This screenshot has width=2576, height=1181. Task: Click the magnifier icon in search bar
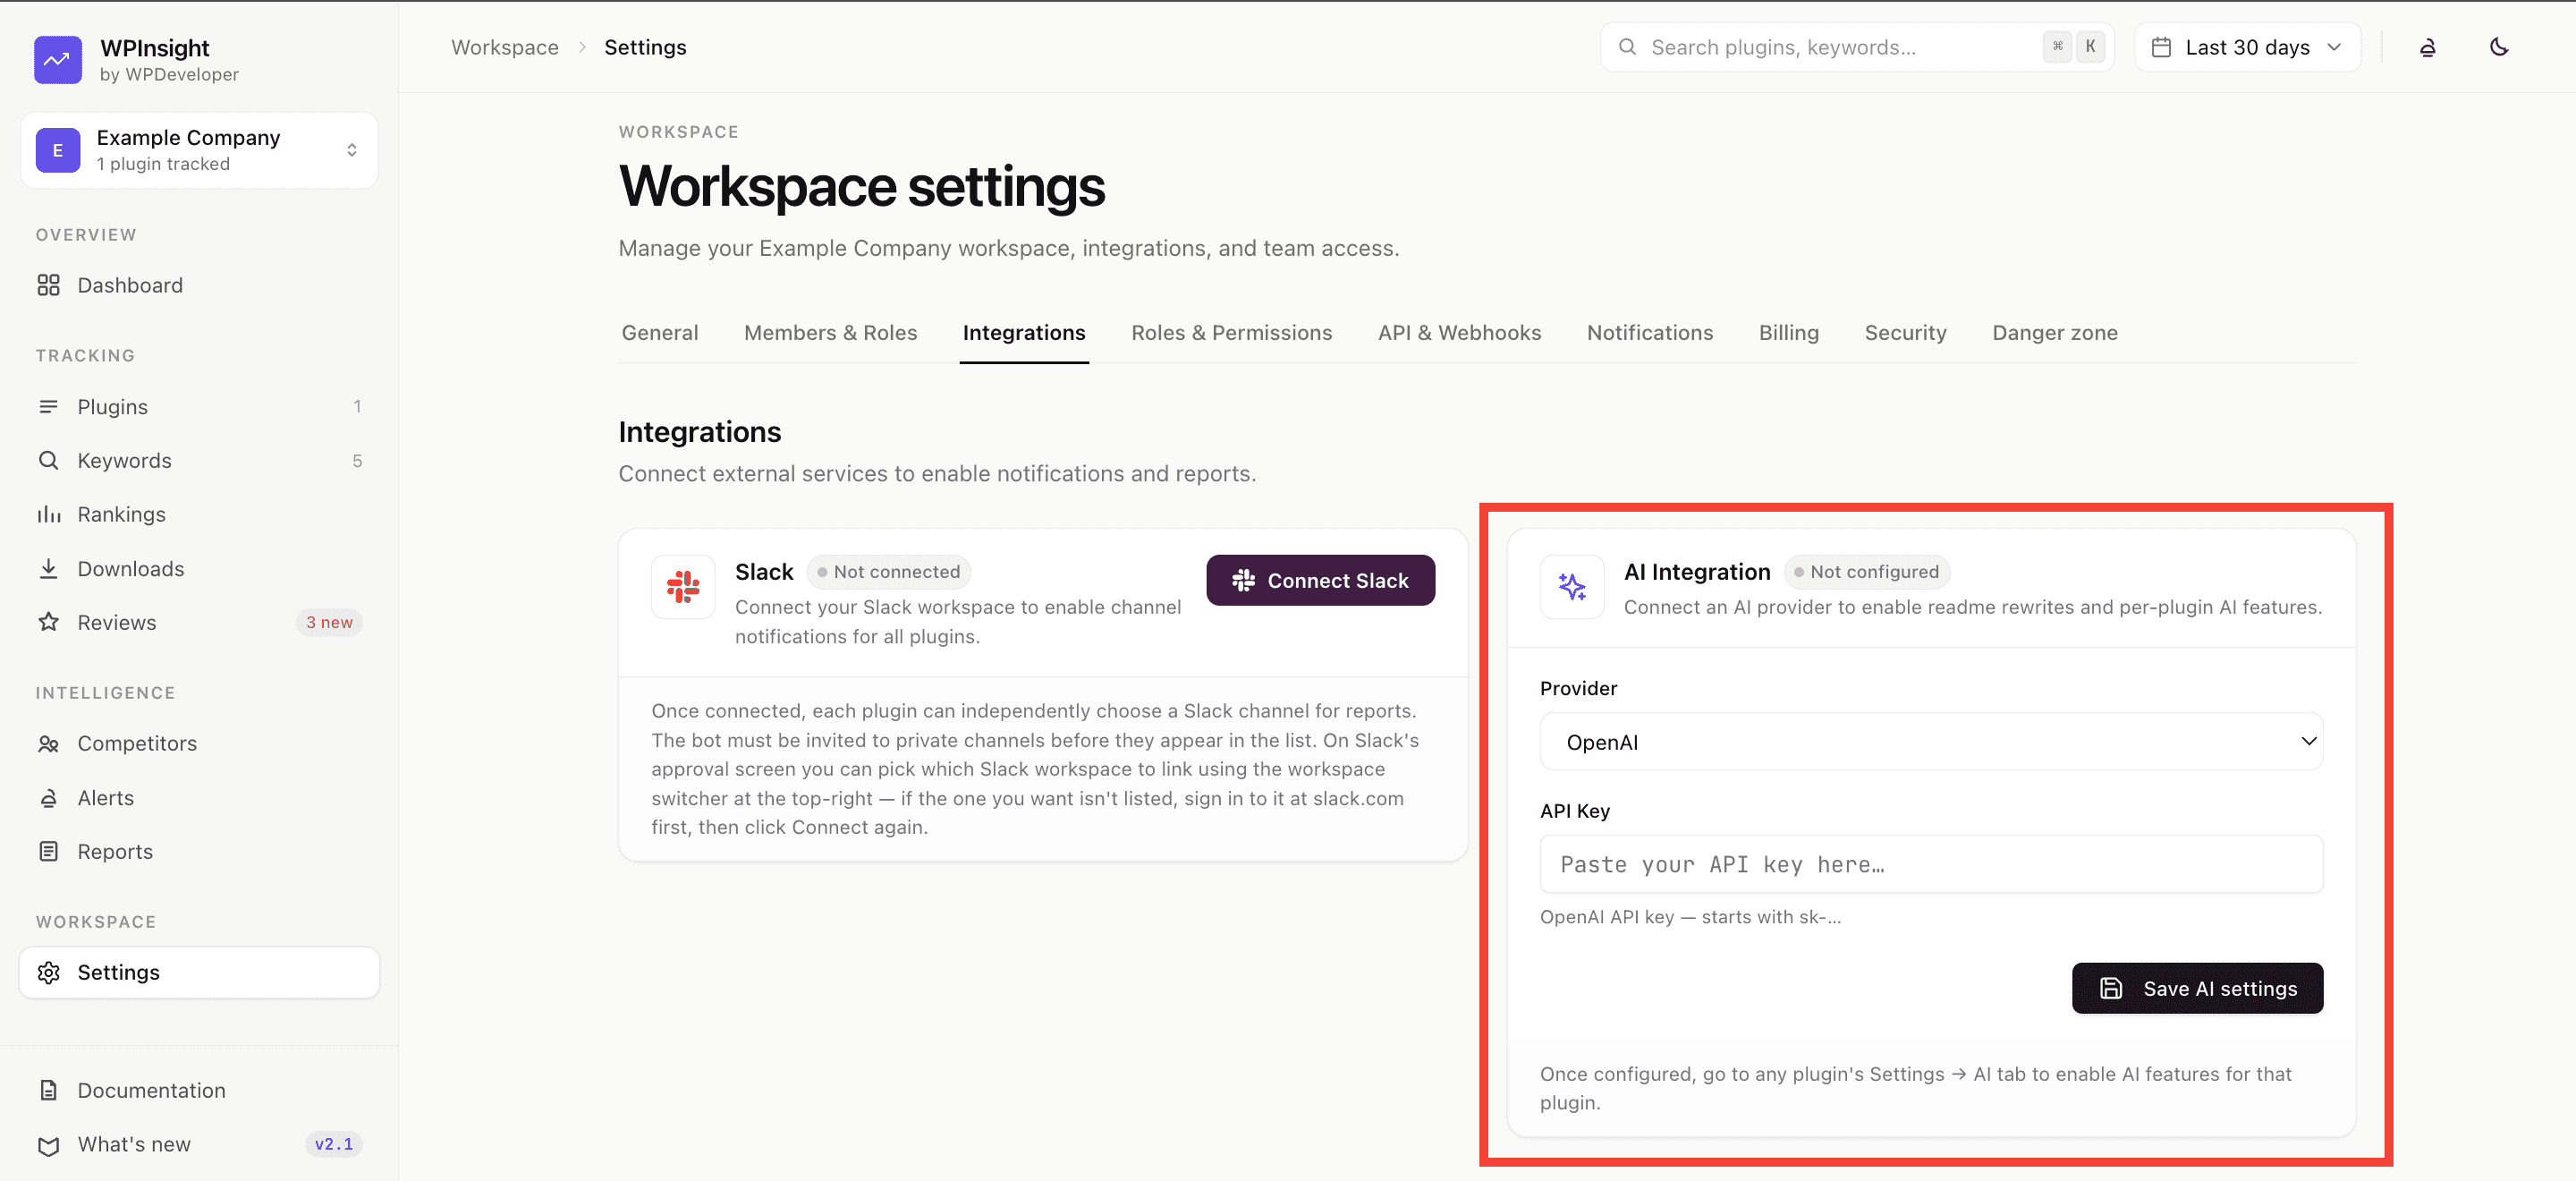(x=1627, y=47)
